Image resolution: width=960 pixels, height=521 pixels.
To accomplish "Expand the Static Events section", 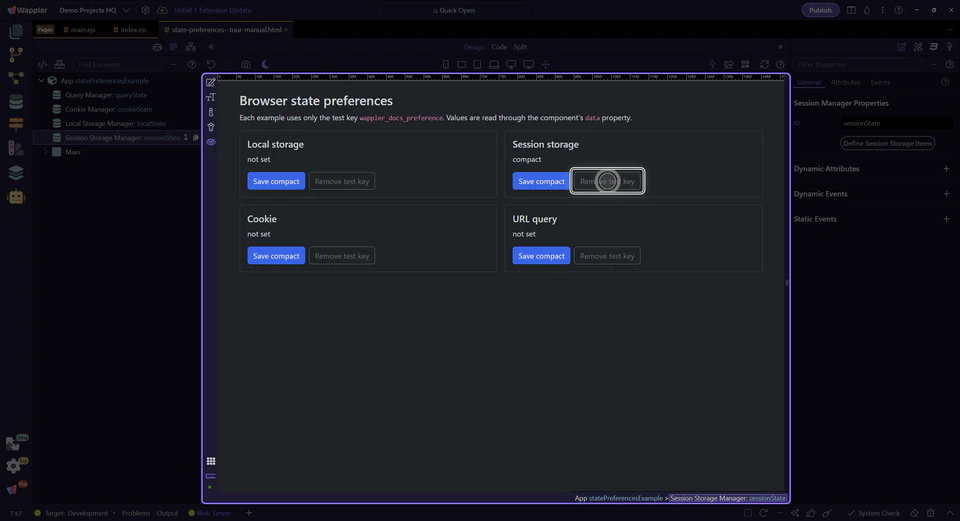I will coord(946,219).
